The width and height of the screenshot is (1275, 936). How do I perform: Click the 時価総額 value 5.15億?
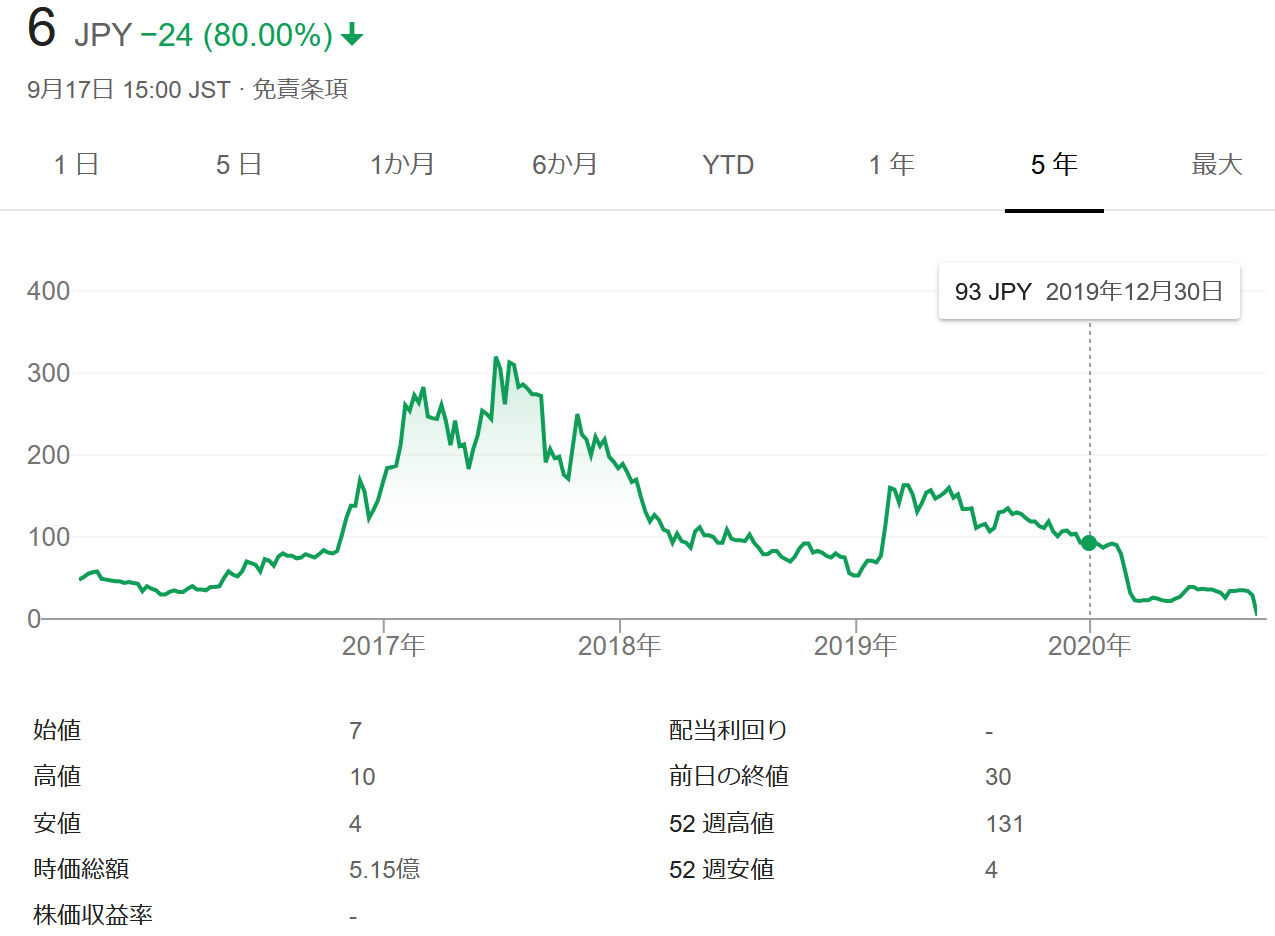pyautogui.click(x=385, y=869)
